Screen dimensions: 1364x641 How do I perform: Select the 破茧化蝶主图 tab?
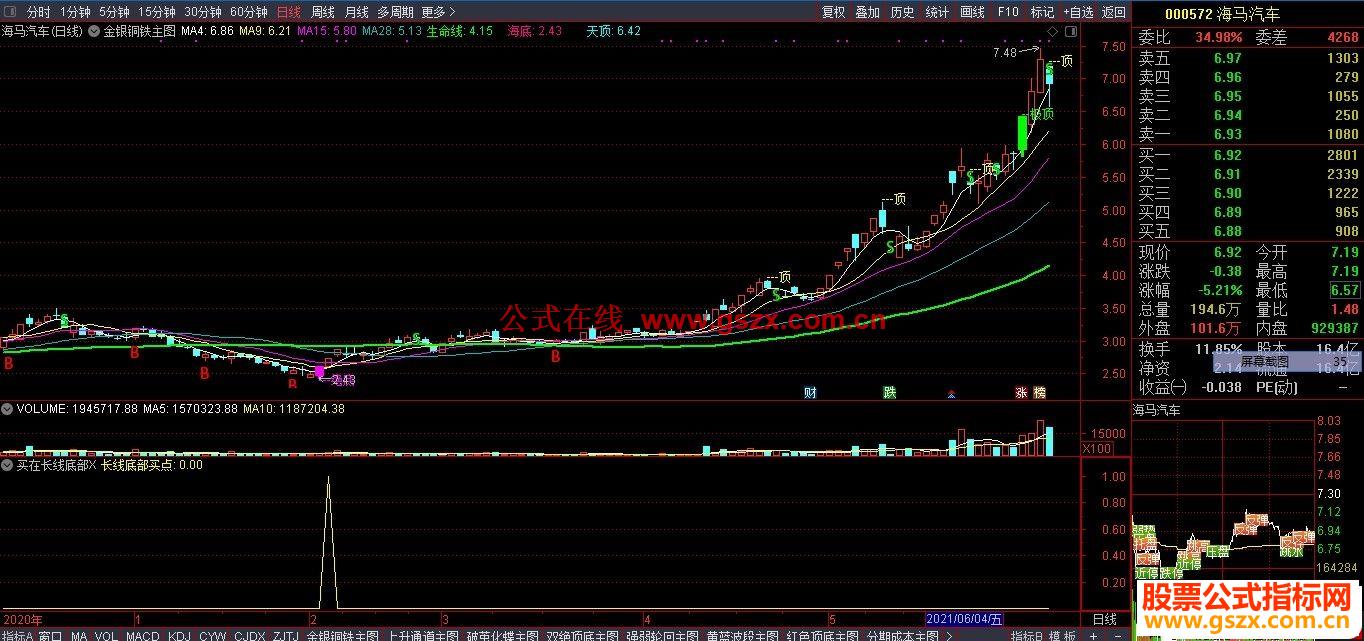pos(503,635)
